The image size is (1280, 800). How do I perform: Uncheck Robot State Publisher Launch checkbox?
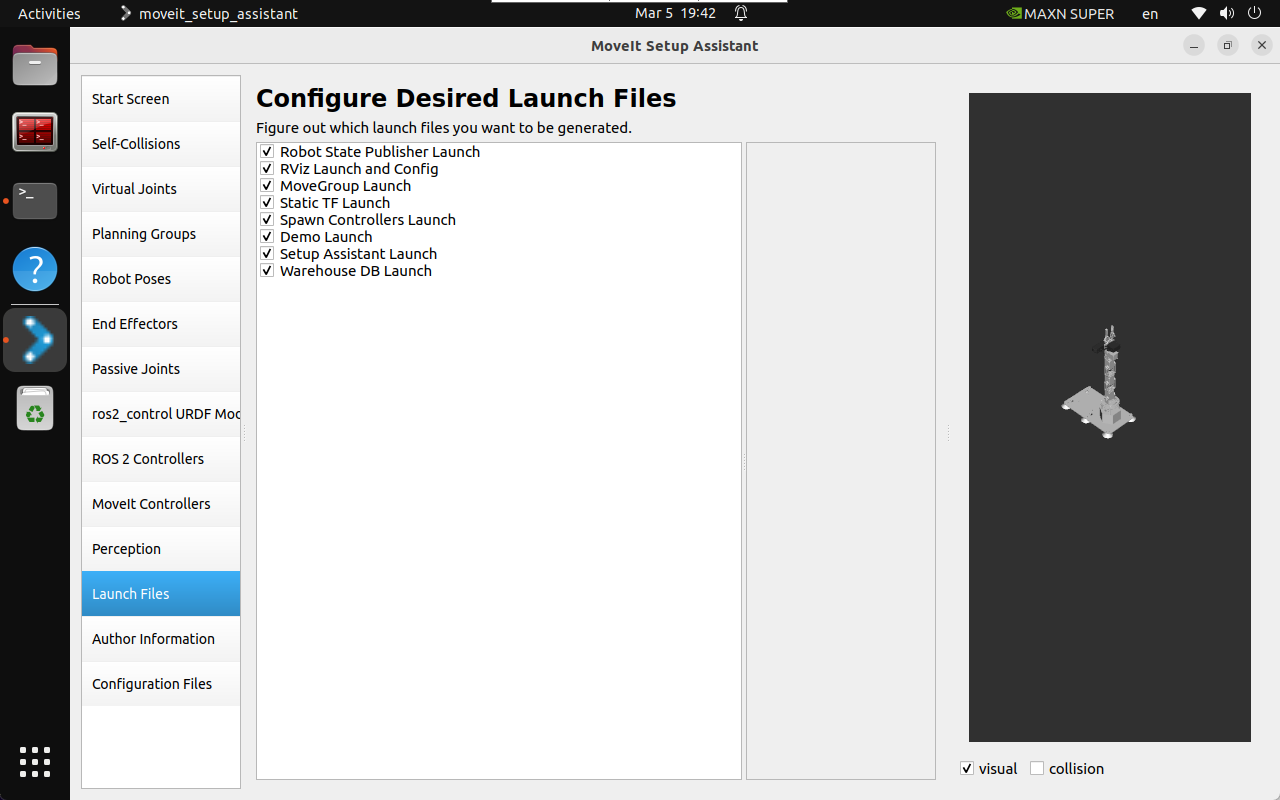267,152
